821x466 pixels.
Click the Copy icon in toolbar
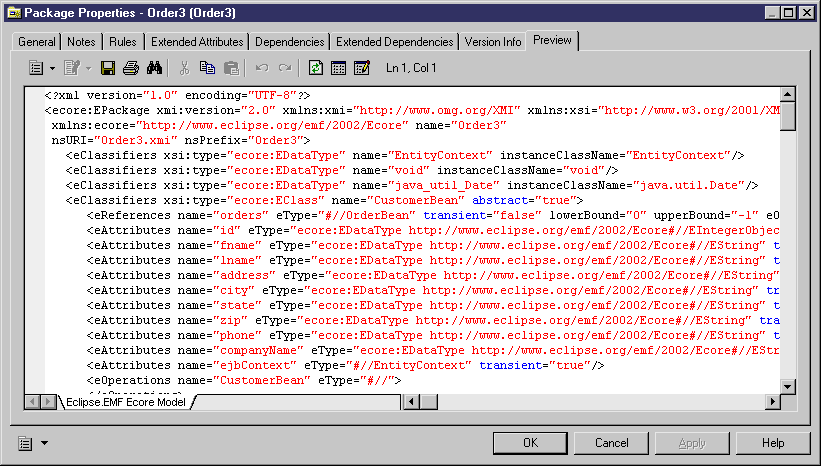(x=208, y=68)
